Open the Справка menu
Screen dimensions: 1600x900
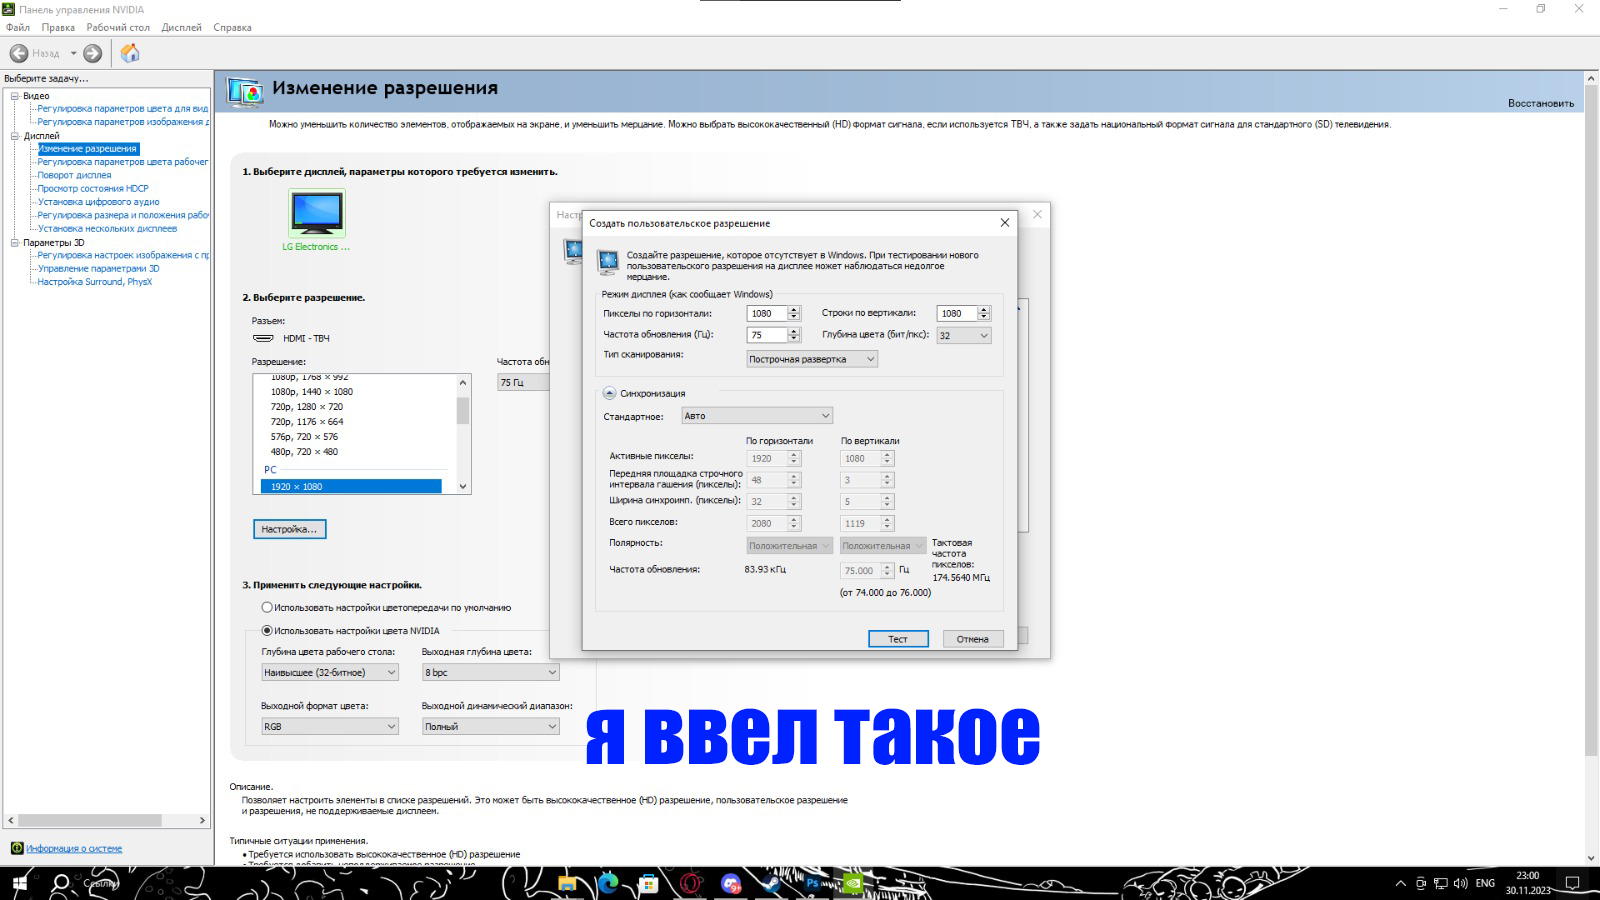click(x=232, y=27)
